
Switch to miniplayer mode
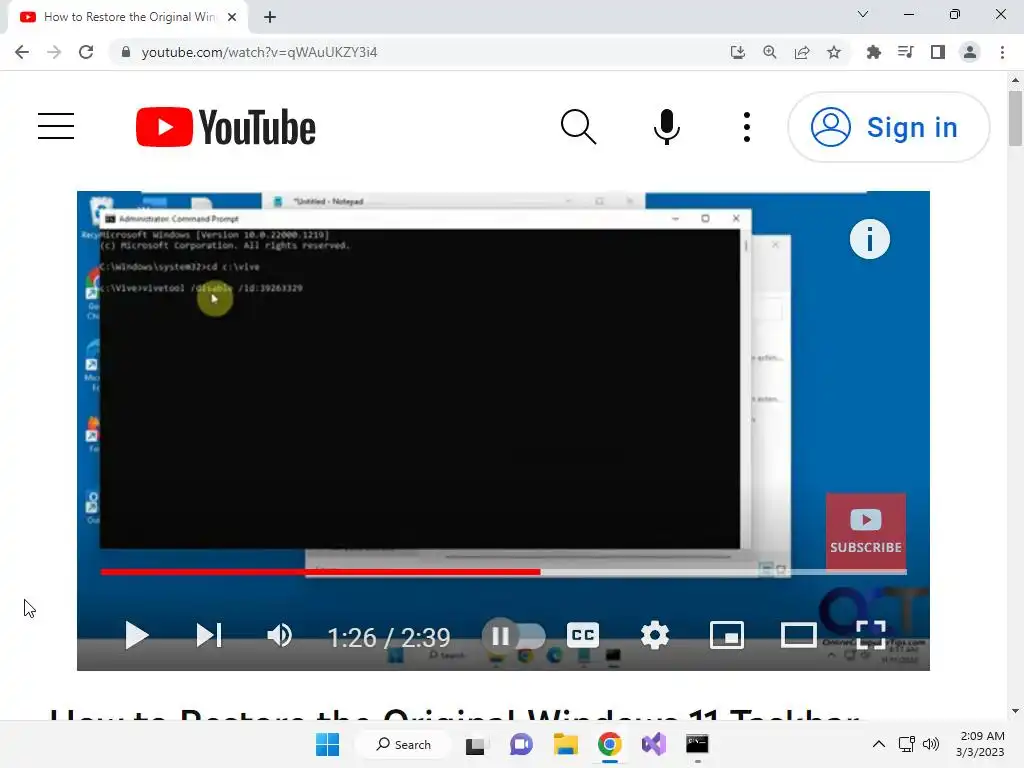(726, 635)
